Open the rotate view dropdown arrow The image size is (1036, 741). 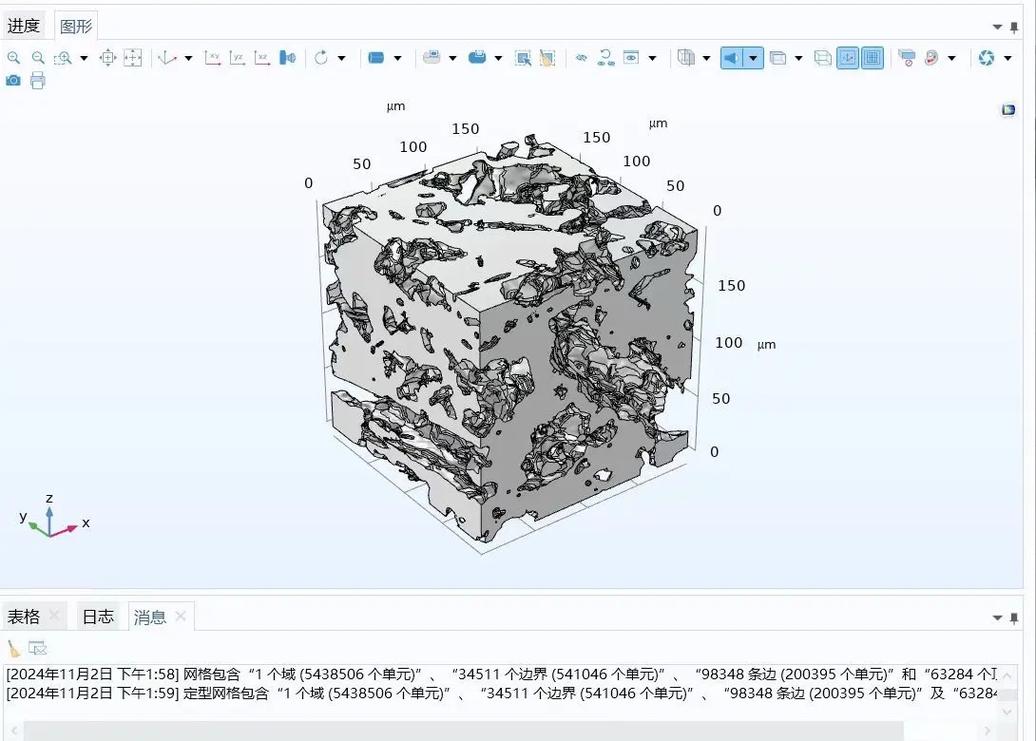tap(342, 58)
